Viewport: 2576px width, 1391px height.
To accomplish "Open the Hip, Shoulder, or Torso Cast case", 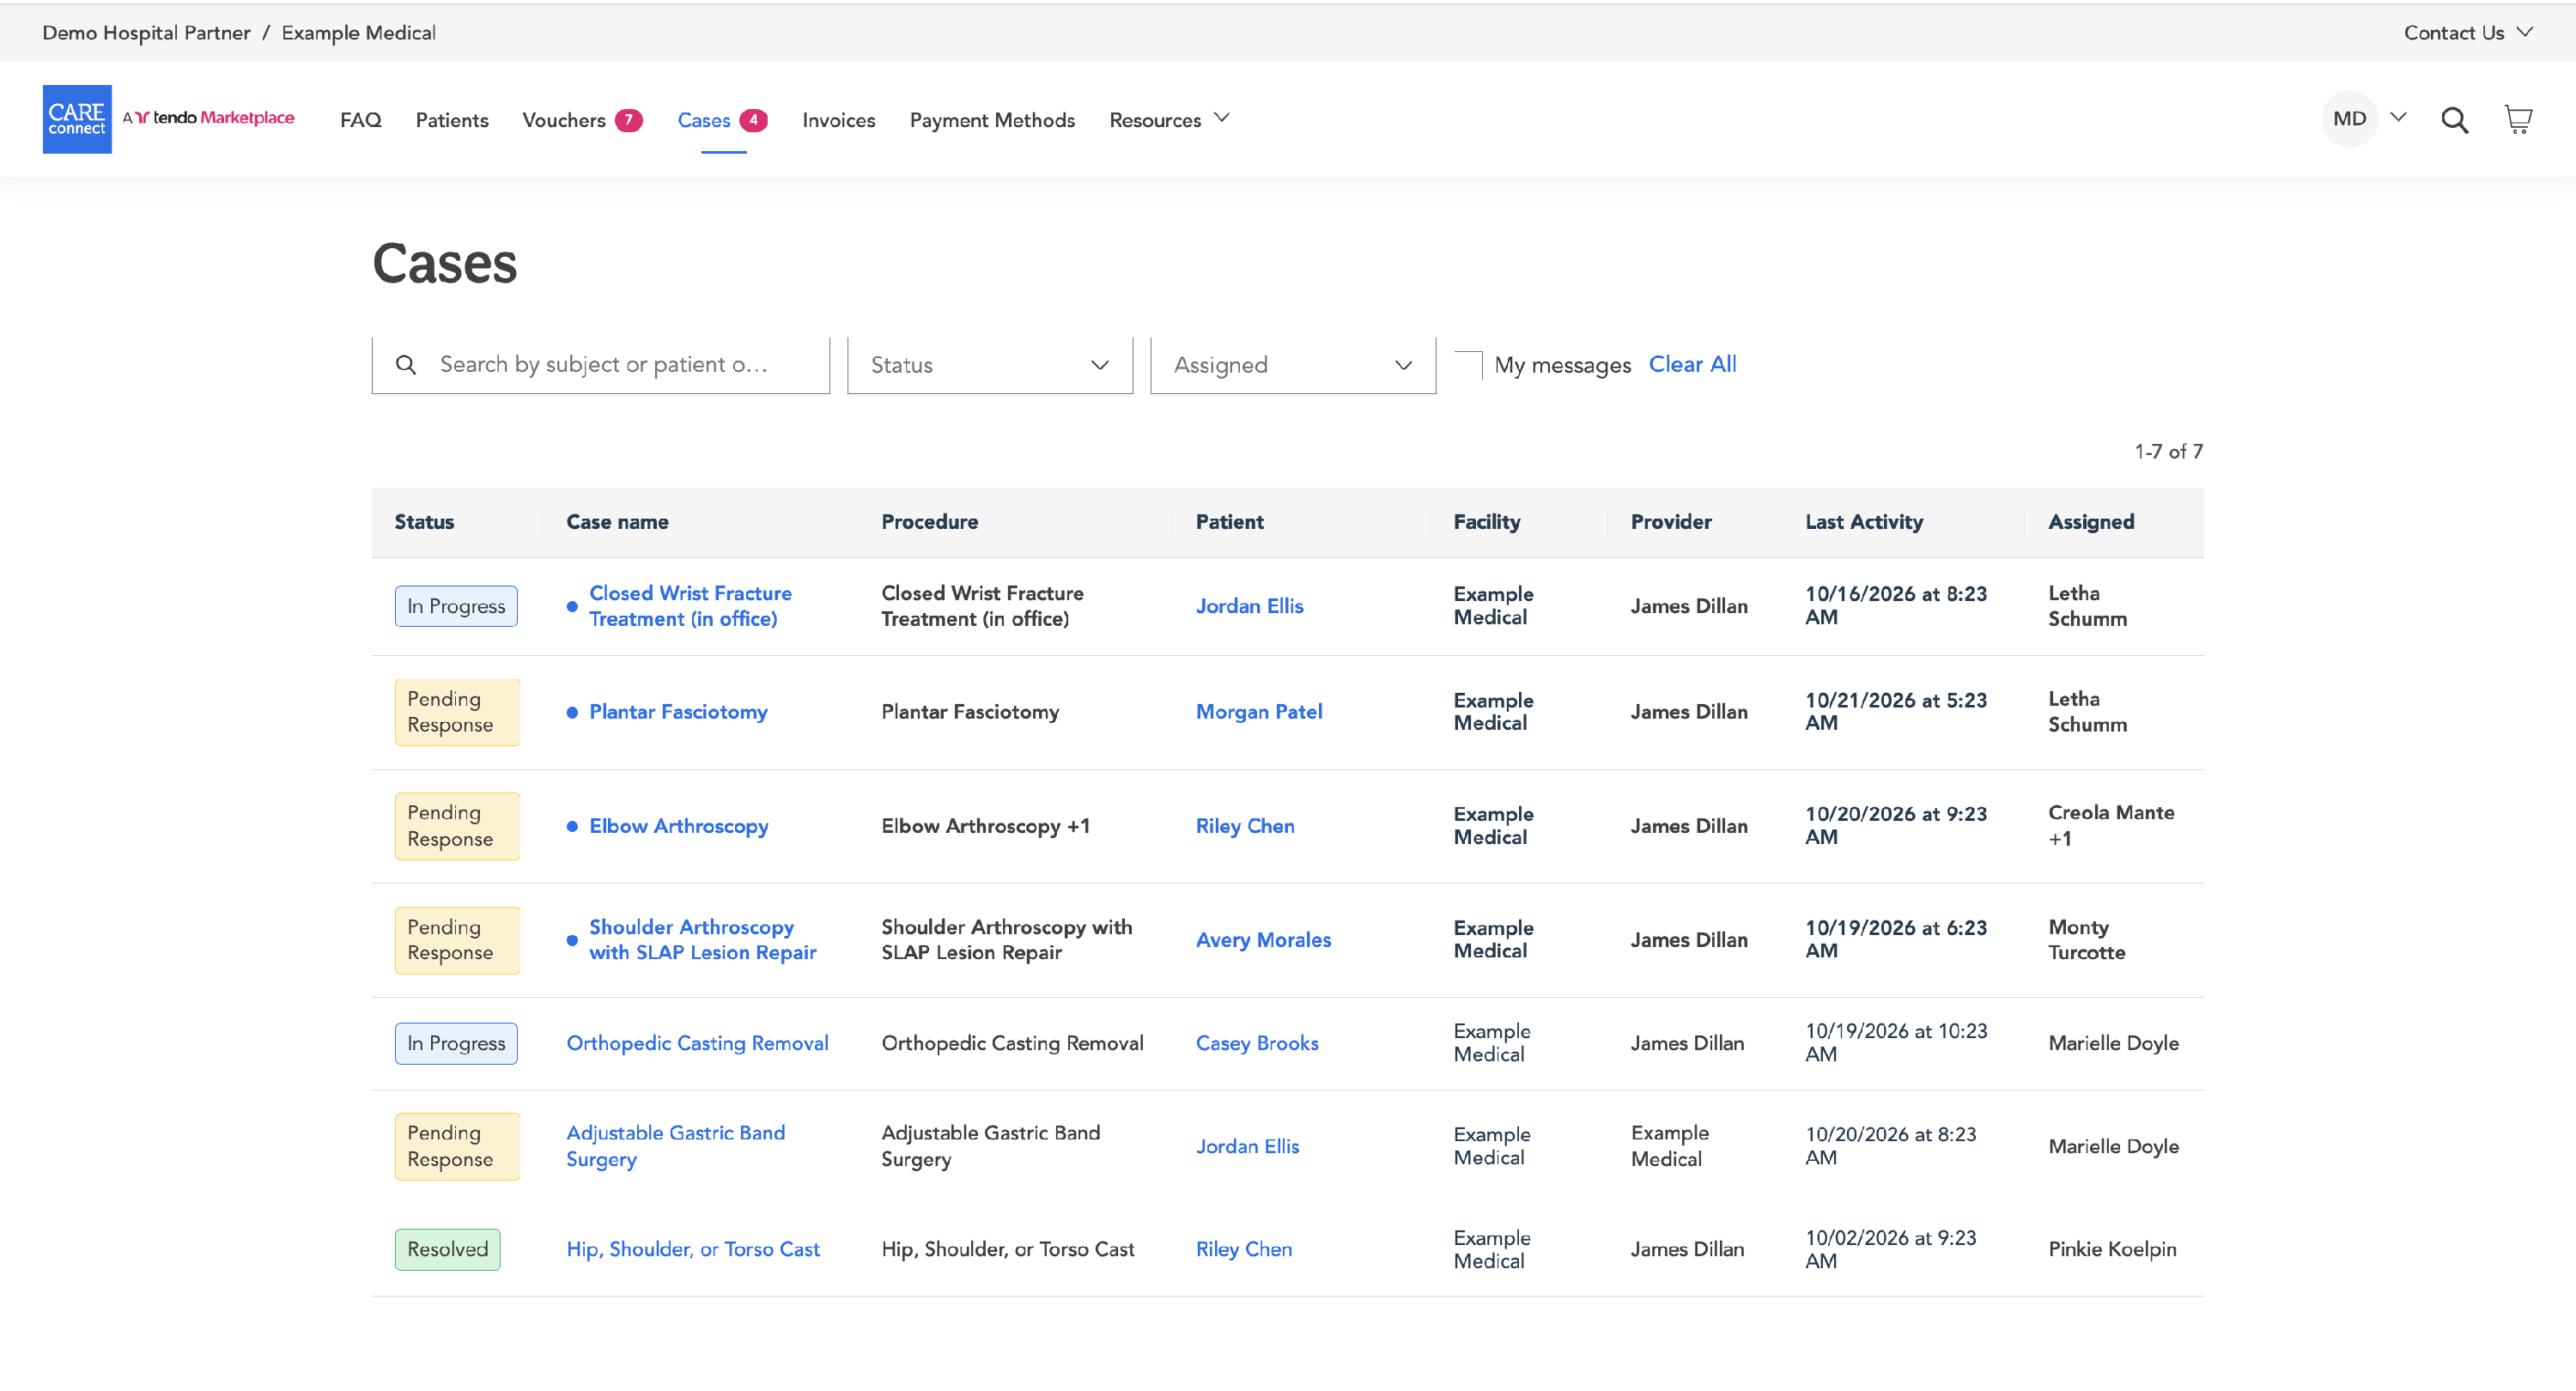I will (x=692, y=1249).
